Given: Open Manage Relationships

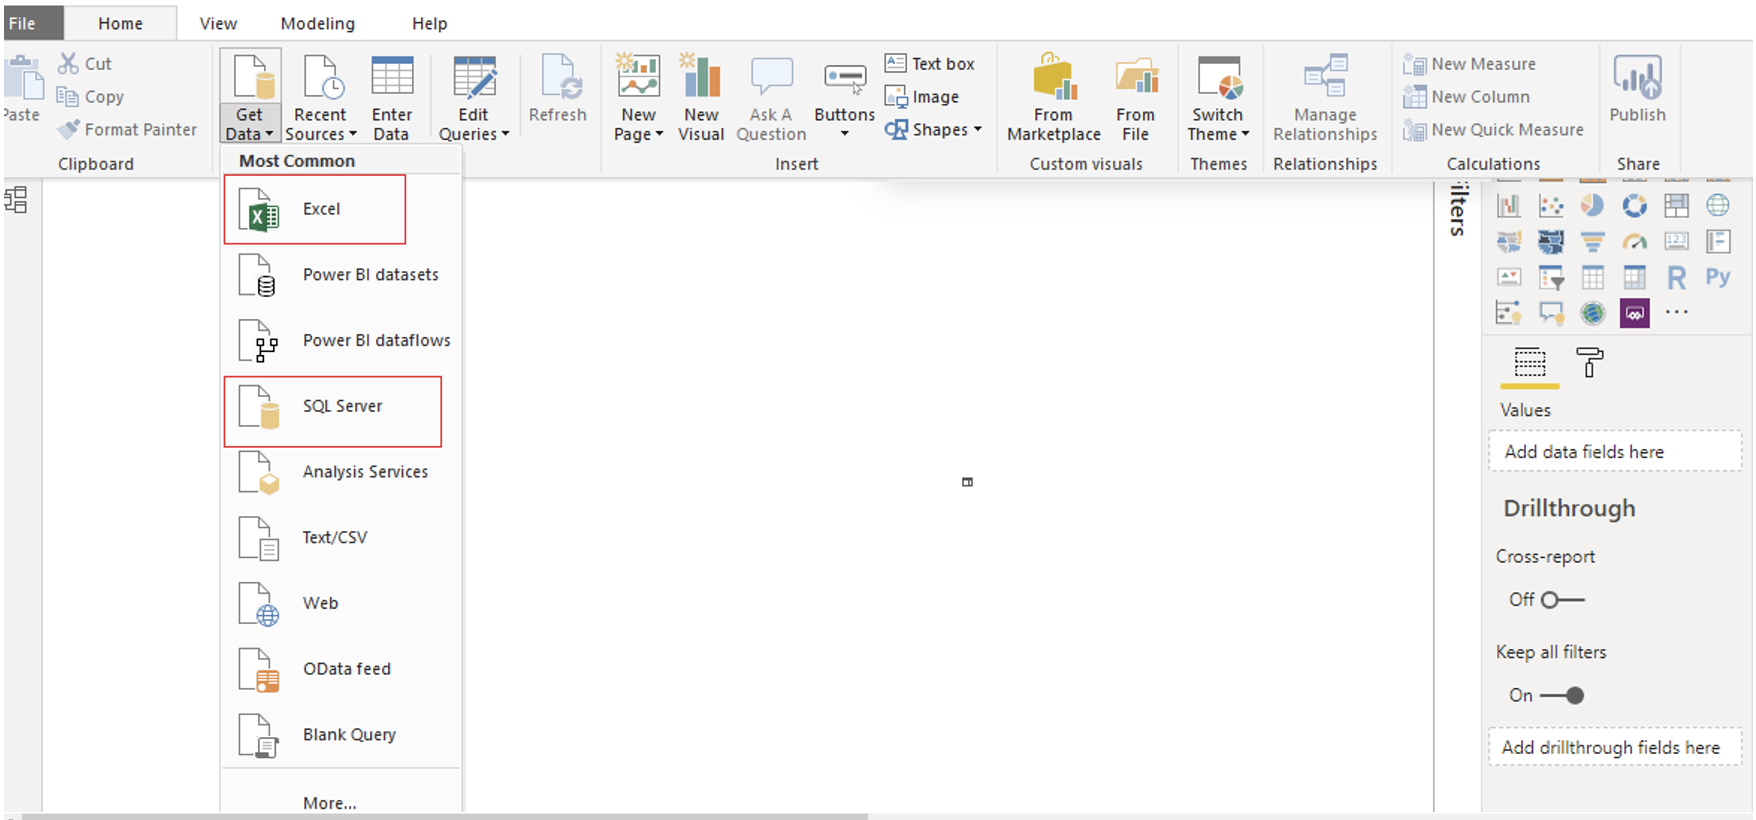Looking at the screenshot, I should tap(1325, 98).
